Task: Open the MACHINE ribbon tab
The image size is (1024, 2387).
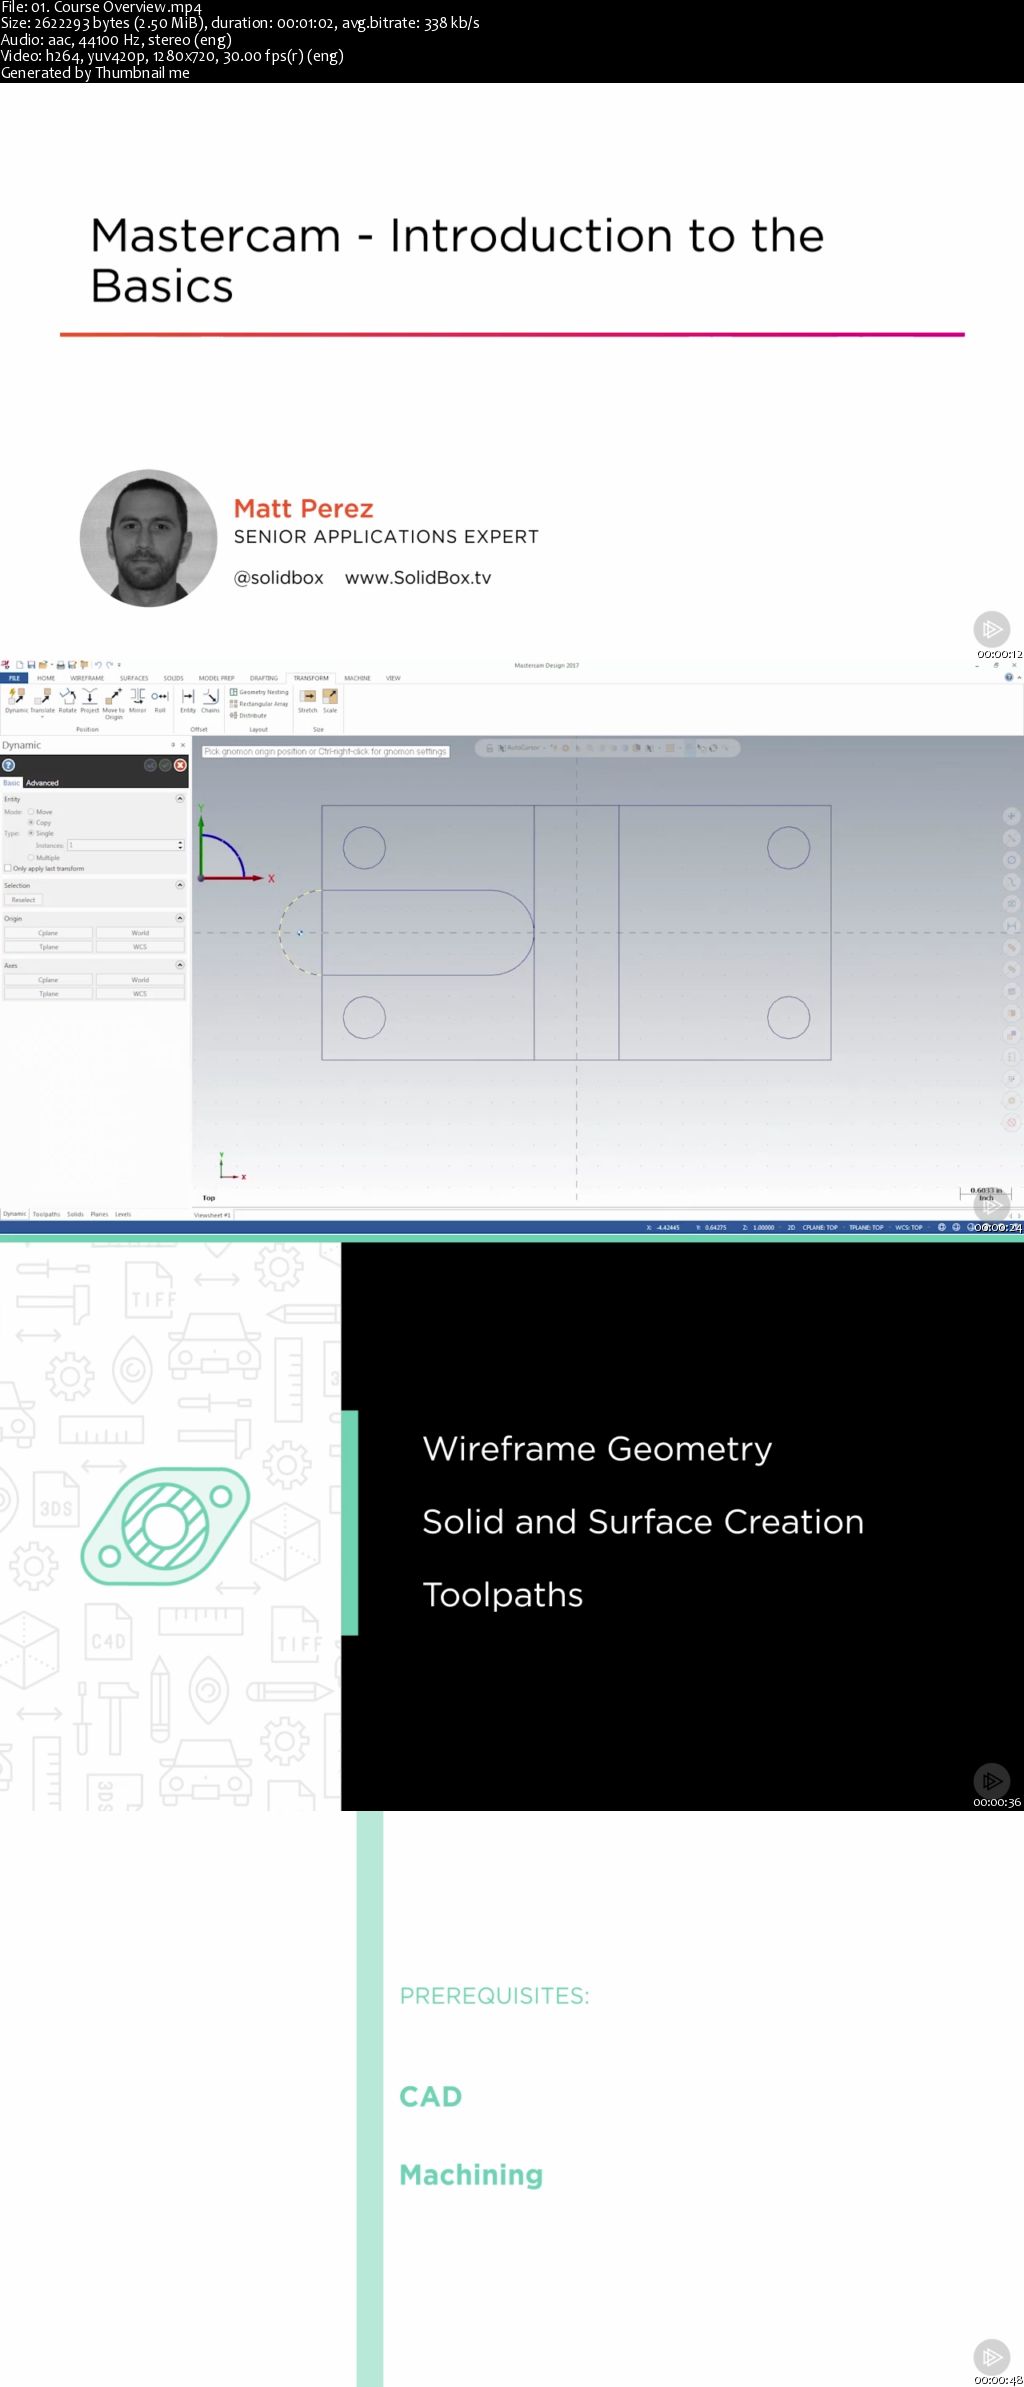Action: click(357, 678)
